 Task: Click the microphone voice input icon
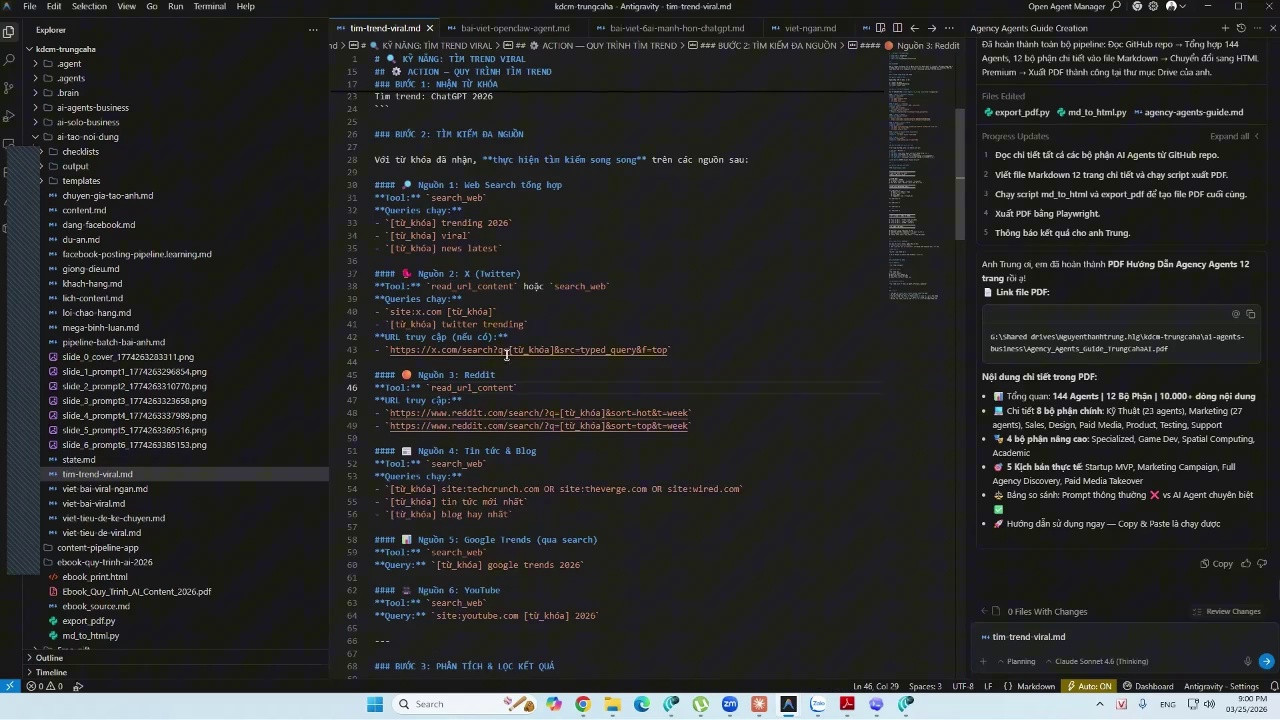coord(1247,661)
